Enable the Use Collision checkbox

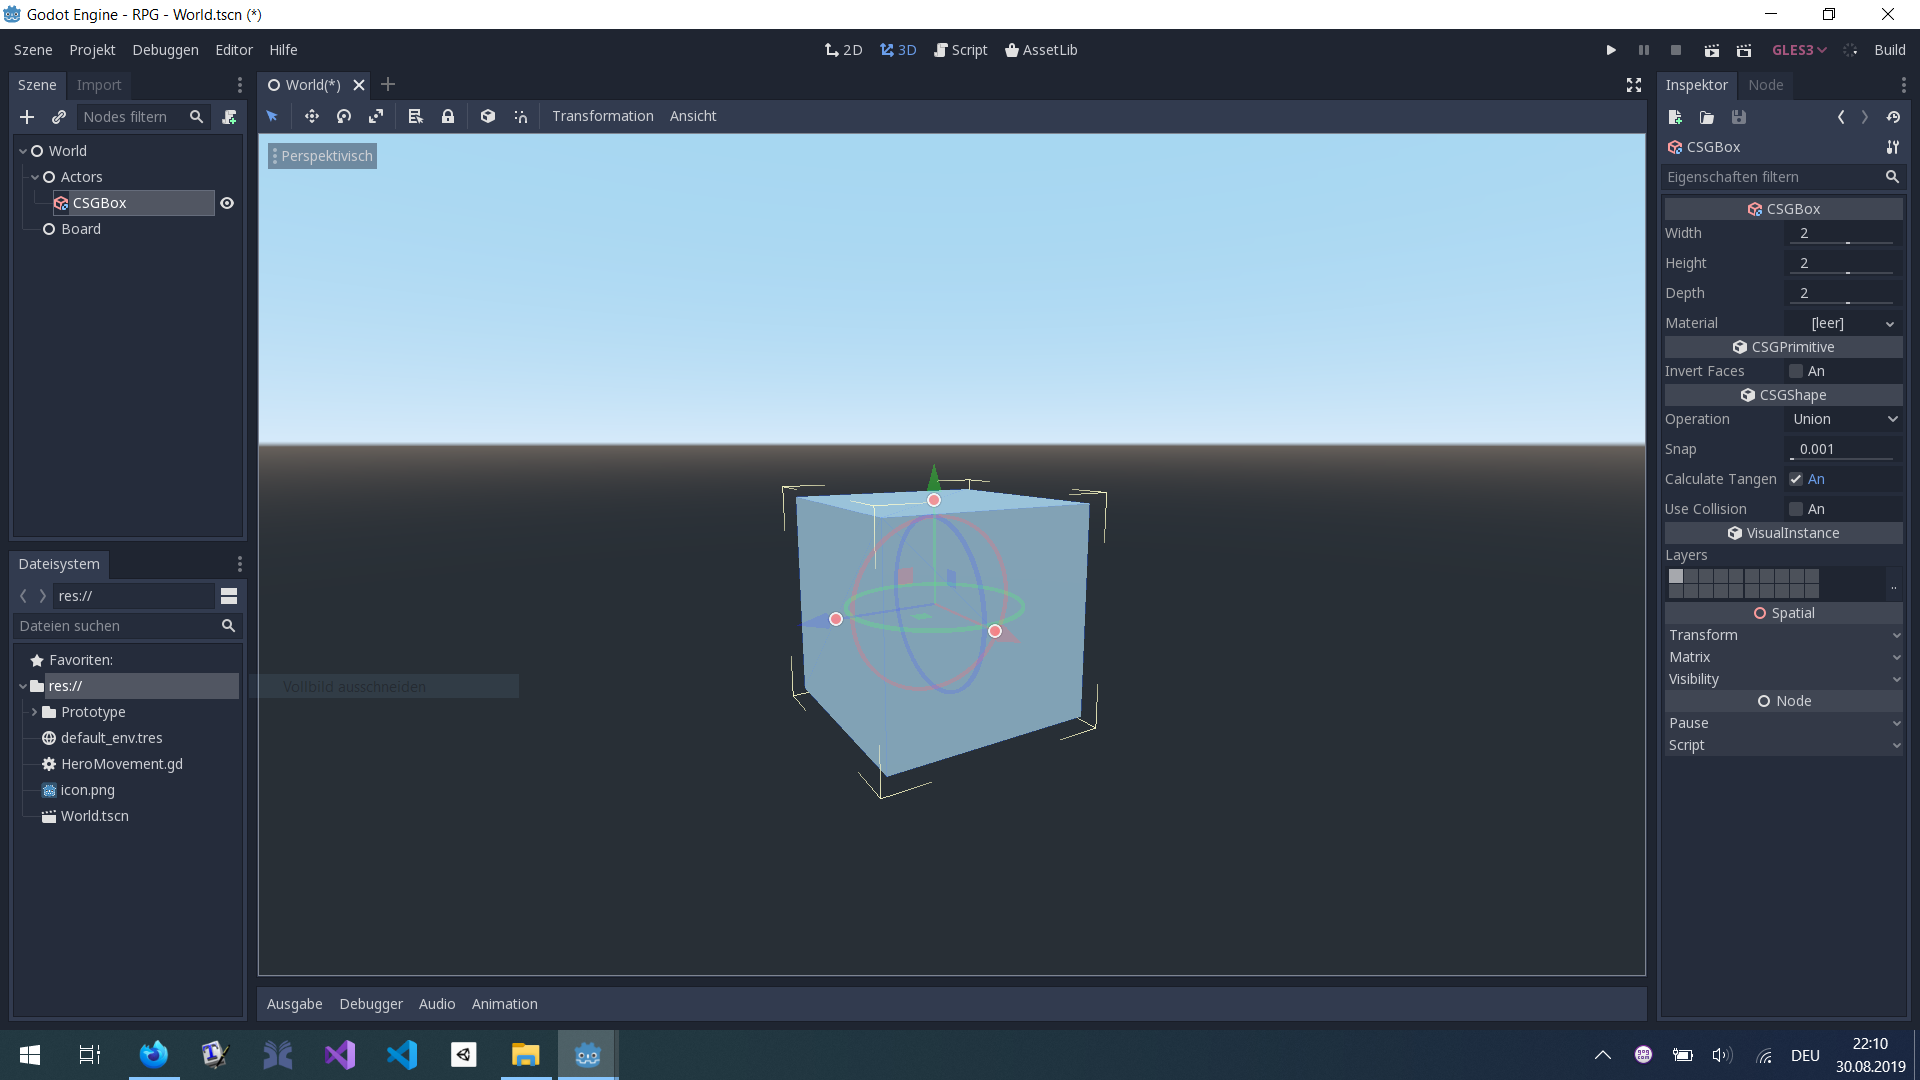[x=1797, y=509]
